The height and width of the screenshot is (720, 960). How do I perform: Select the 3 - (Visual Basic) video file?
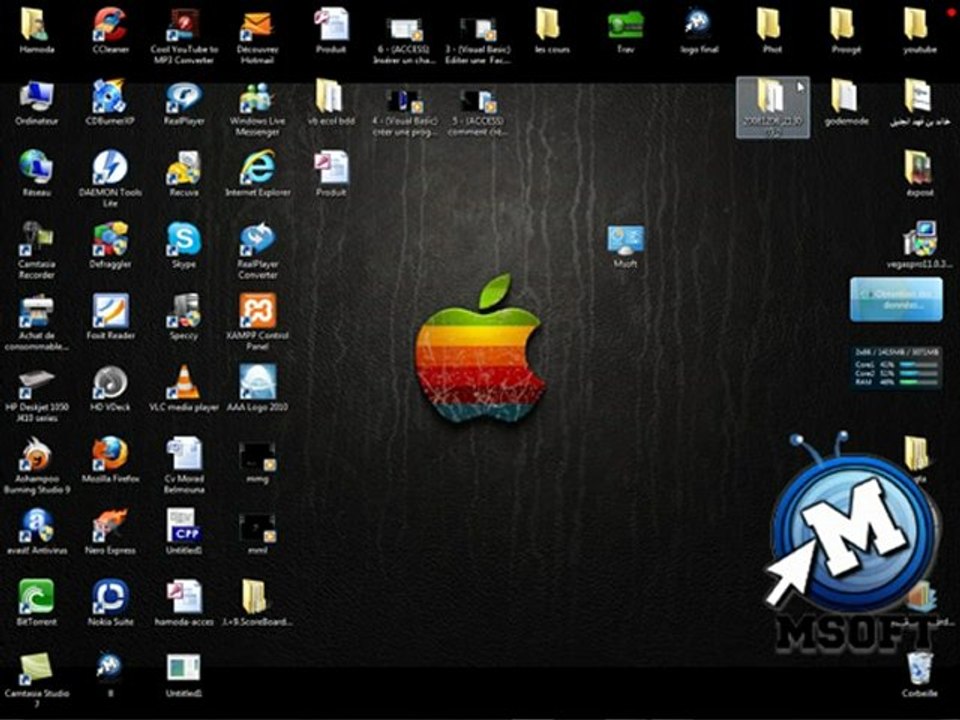click(478, 40)
